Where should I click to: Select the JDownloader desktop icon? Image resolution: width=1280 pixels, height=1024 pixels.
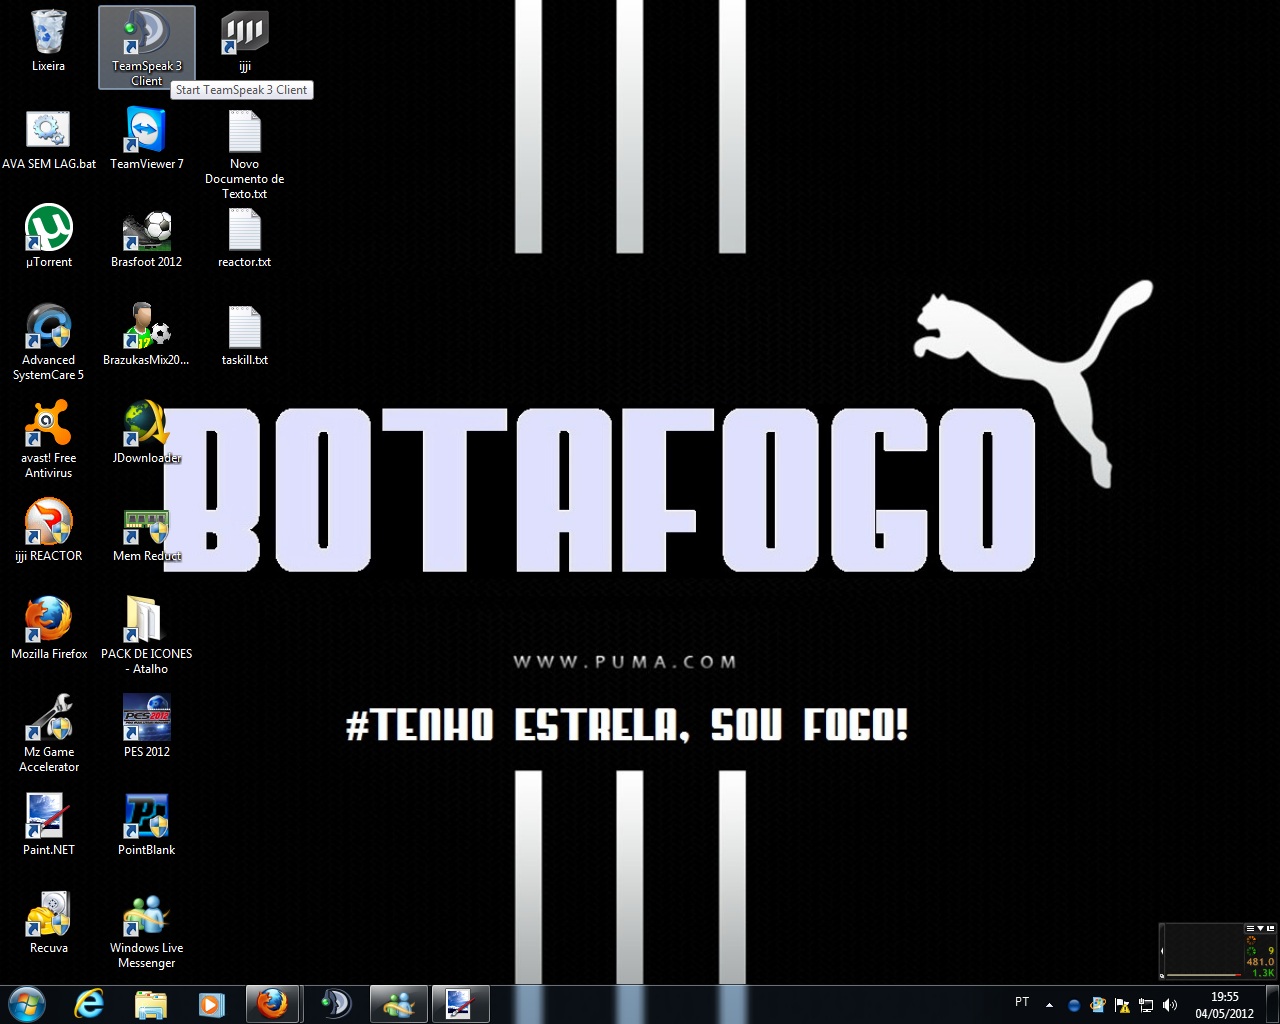pyautogui.click(x=146, y=426)
